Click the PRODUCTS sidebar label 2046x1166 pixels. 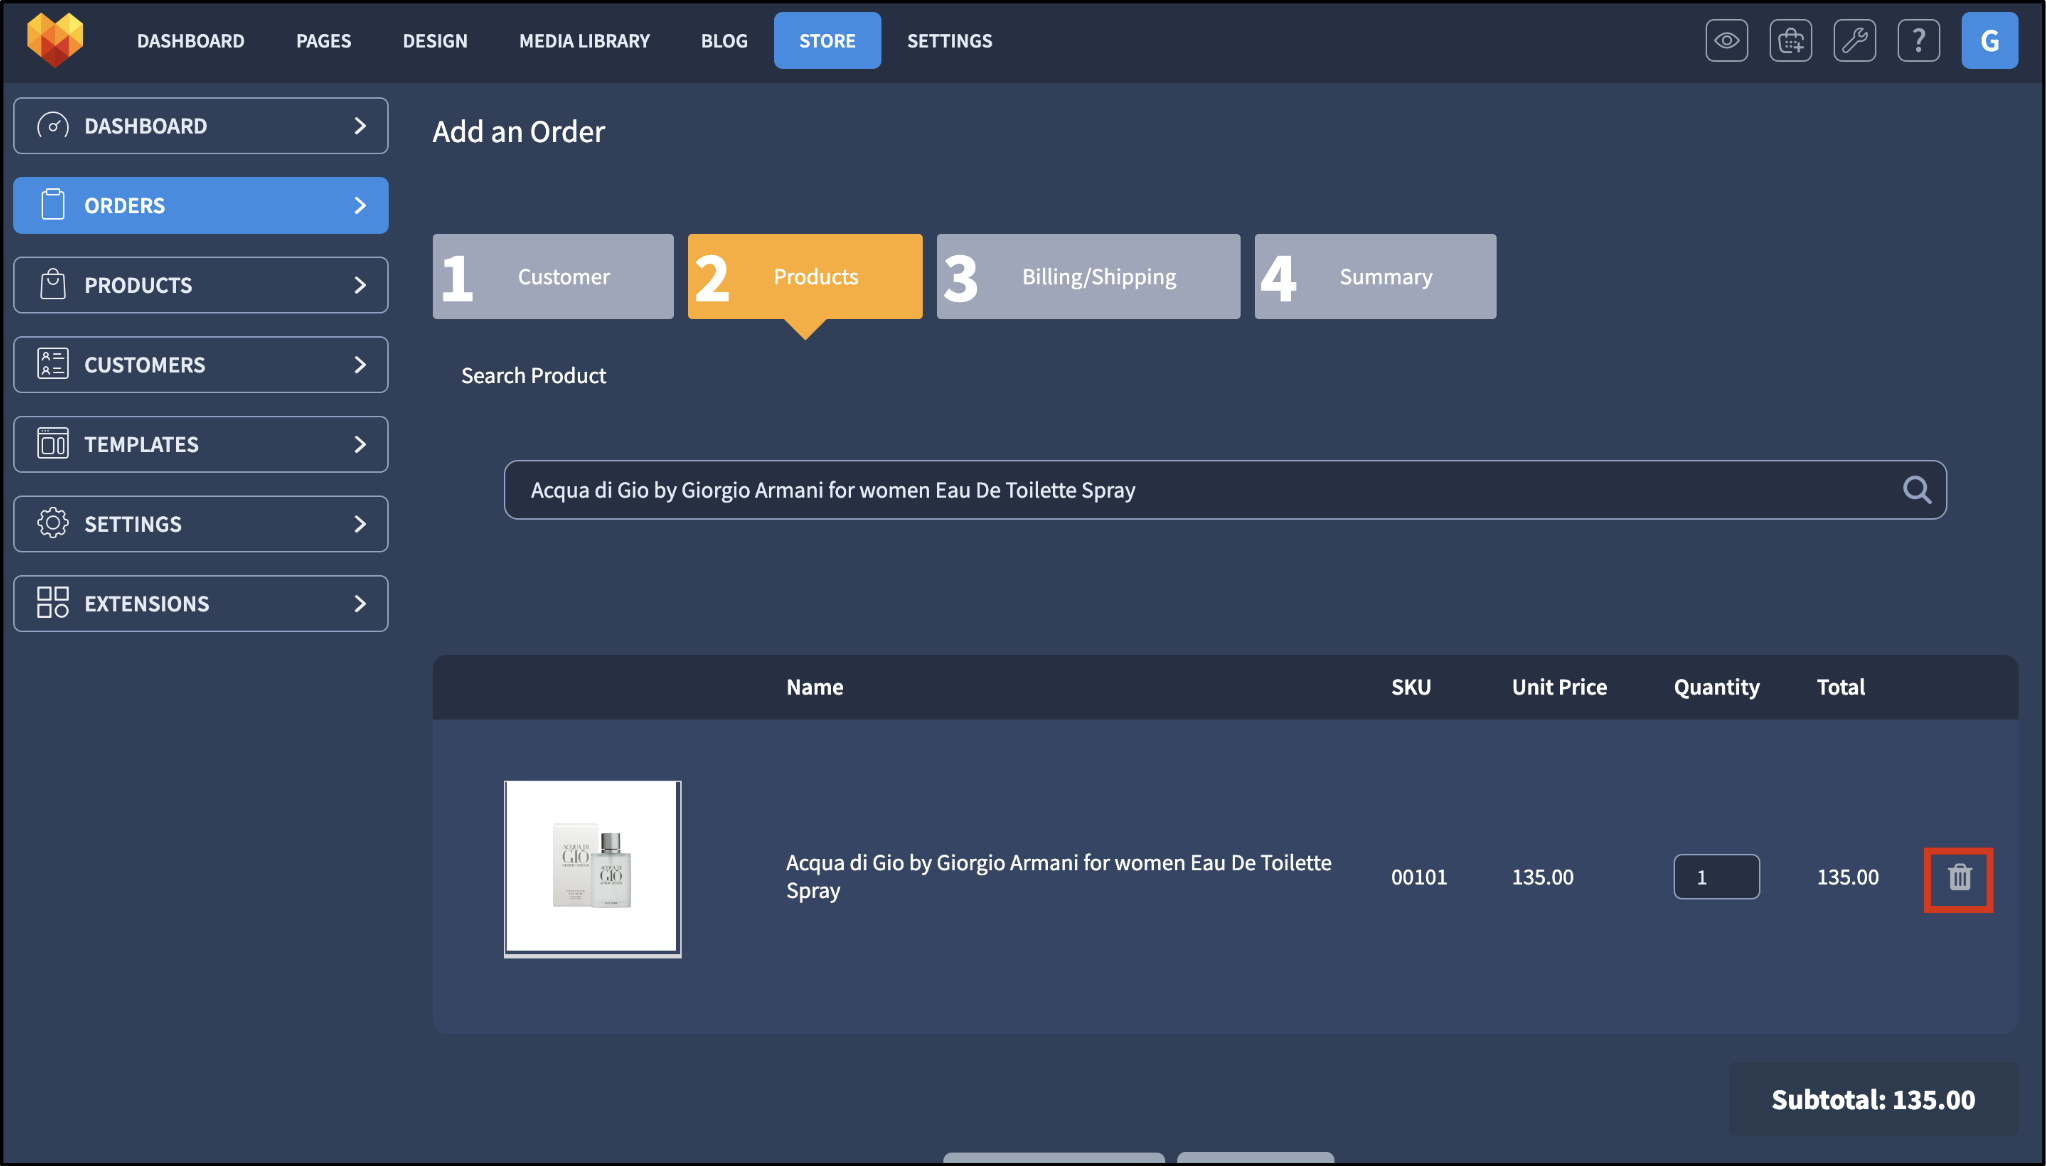(x=138, y=285)
